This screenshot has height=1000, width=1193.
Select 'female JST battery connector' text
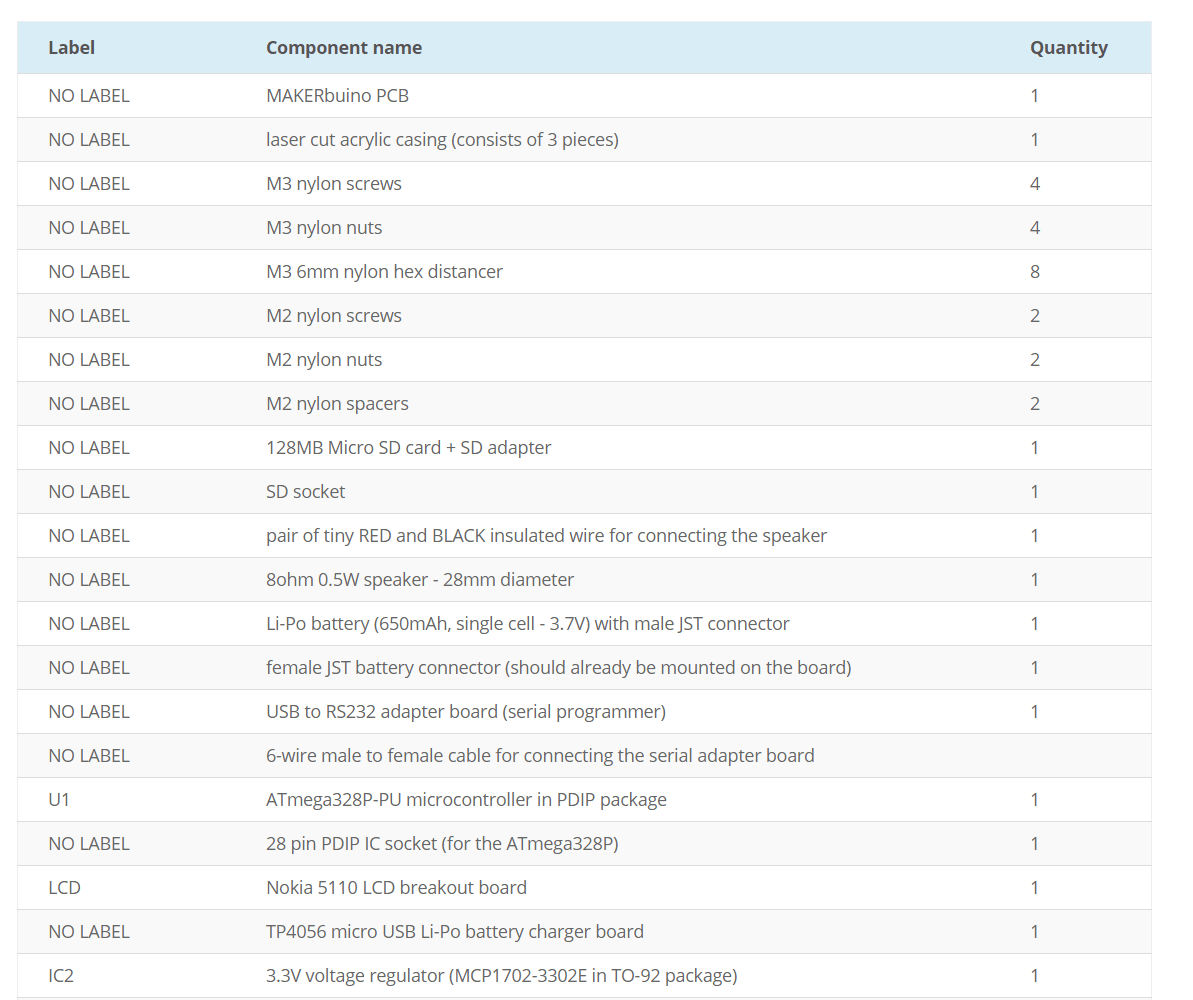point(558,667)
